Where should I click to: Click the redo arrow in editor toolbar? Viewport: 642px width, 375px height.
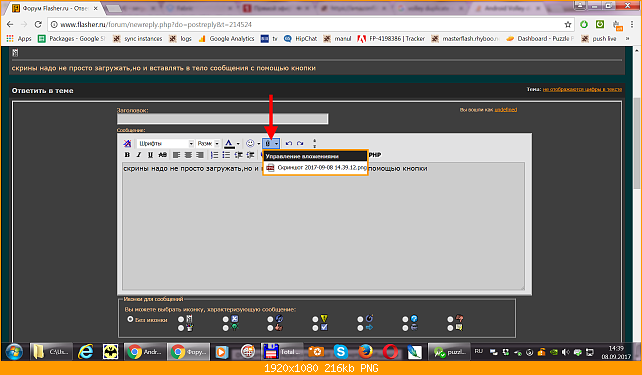point(300,143)
